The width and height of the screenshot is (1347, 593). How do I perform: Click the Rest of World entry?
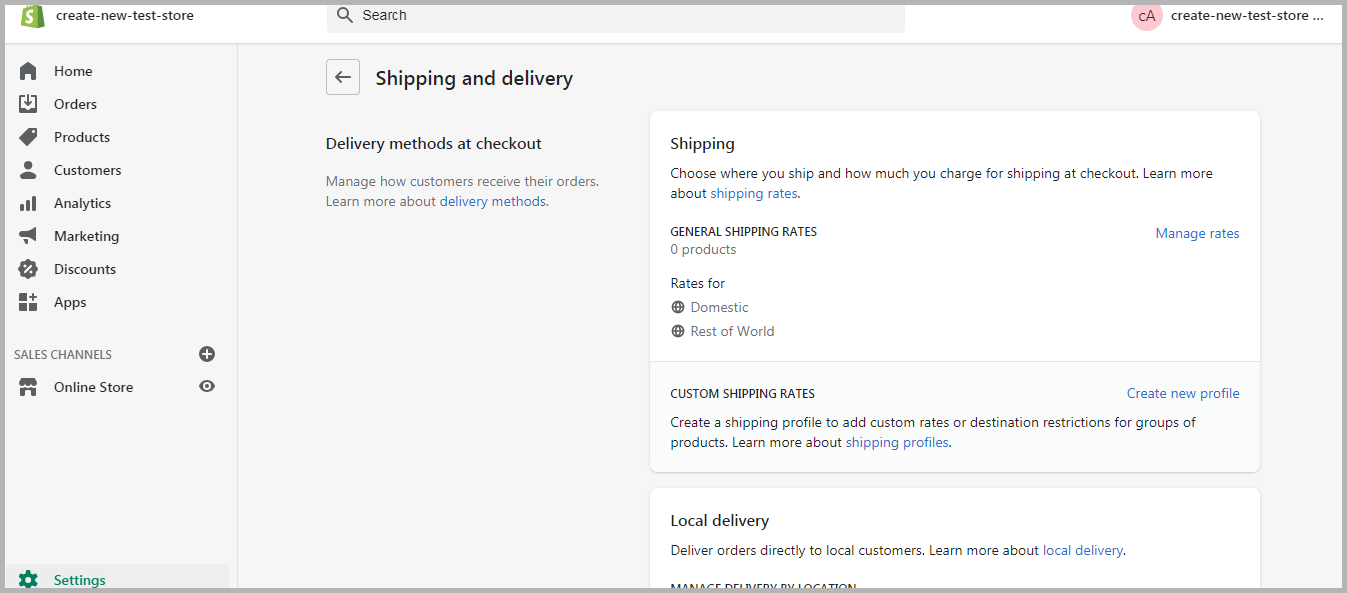[732, 331]
